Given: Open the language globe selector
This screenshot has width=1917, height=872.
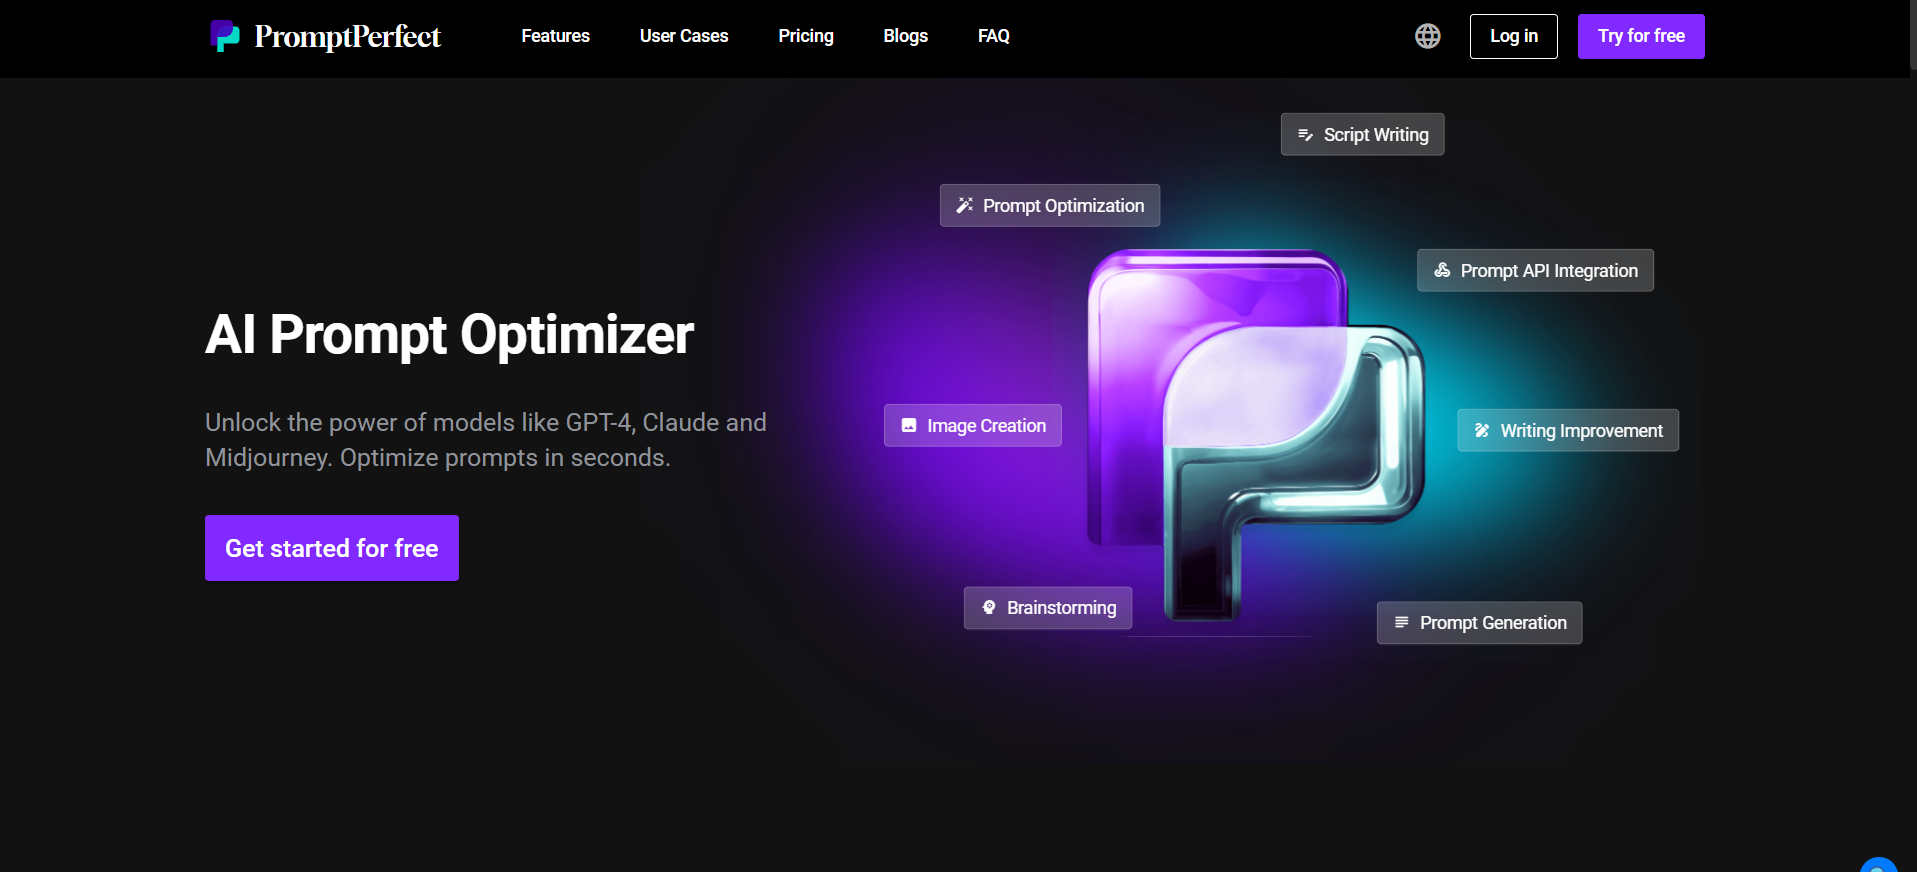Looking at the screenshot, I should [x=1427, y=36].
